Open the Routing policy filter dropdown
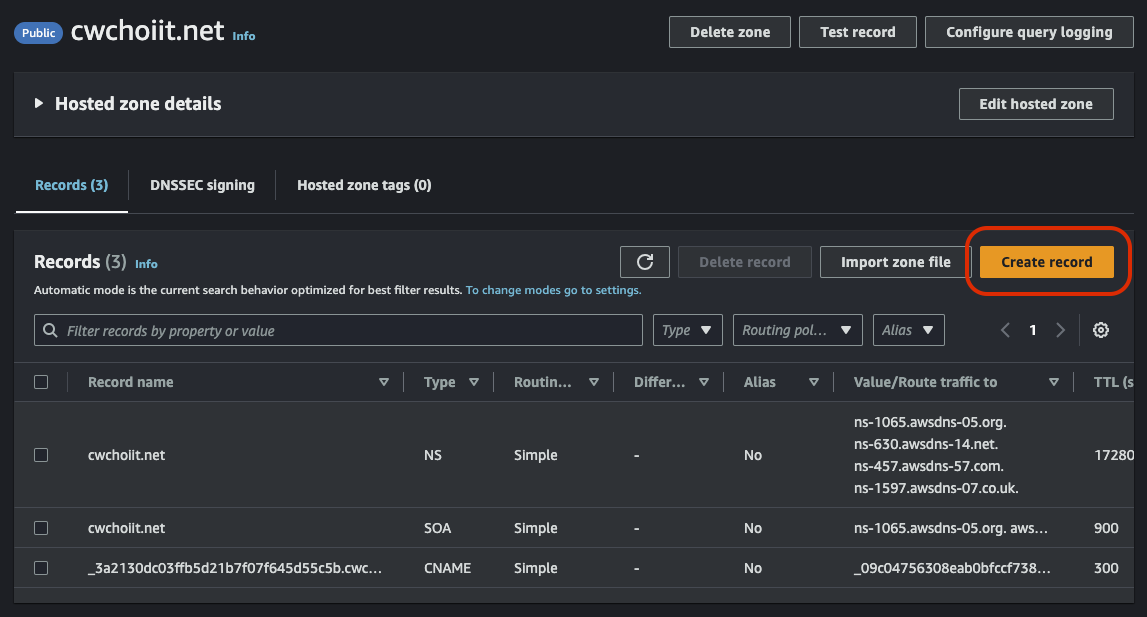 [x=797, y=330]
